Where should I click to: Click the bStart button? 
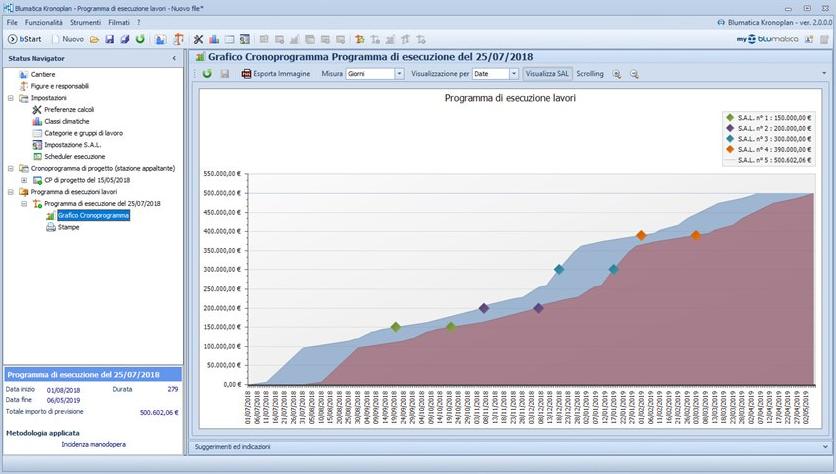[27, 39]
